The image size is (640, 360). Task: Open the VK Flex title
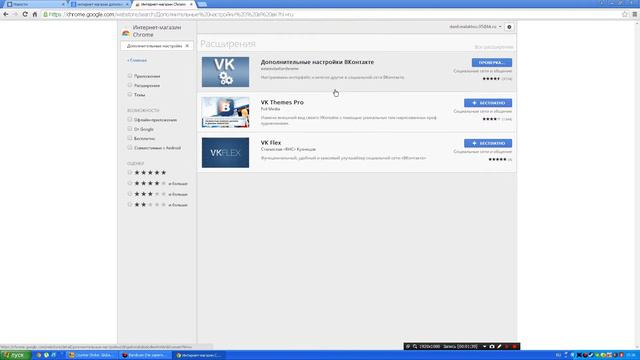click(271, 143)
